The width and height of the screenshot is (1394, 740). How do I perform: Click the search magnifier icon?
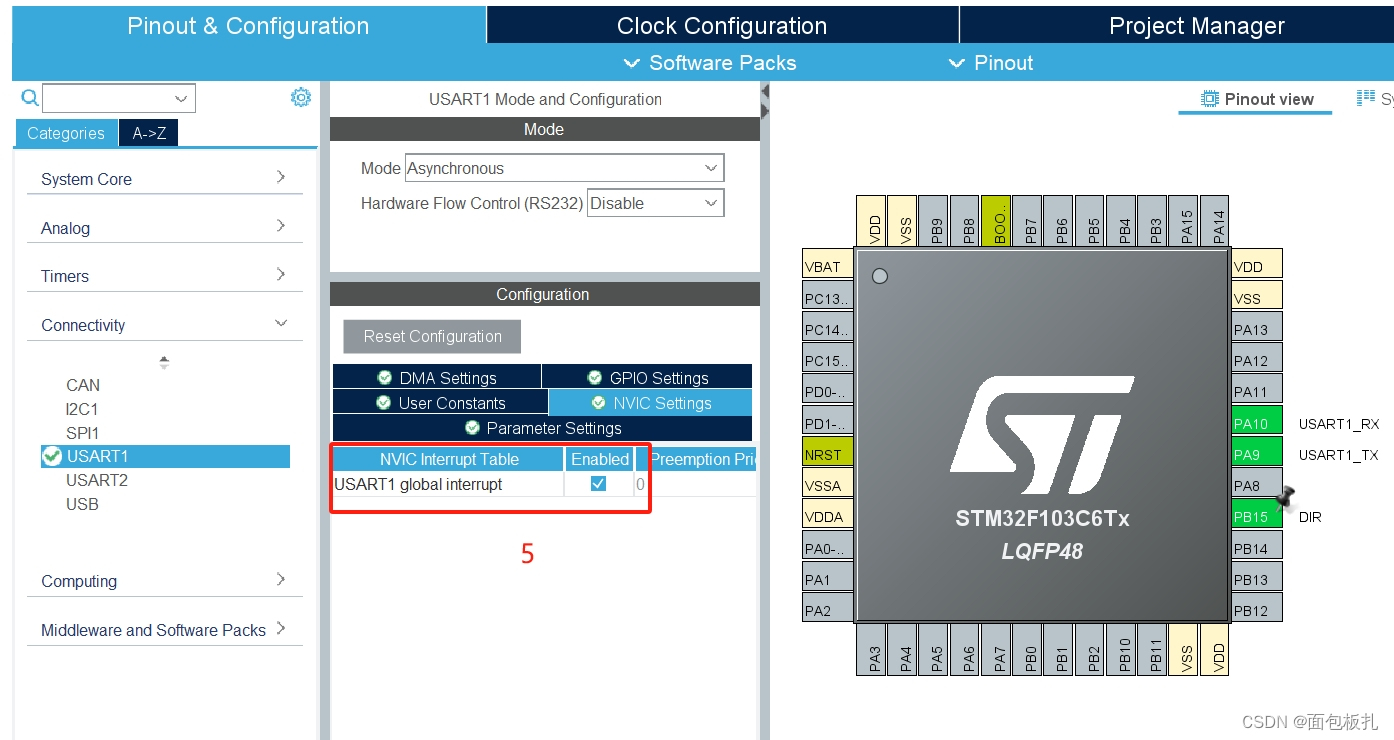tap(30, 98)
